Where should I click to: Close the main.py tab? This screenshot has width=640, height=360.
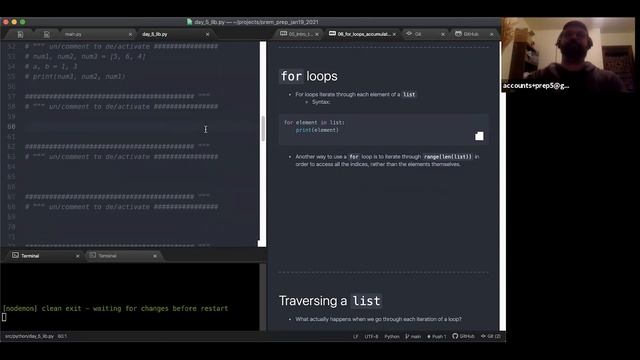[130, 35]
